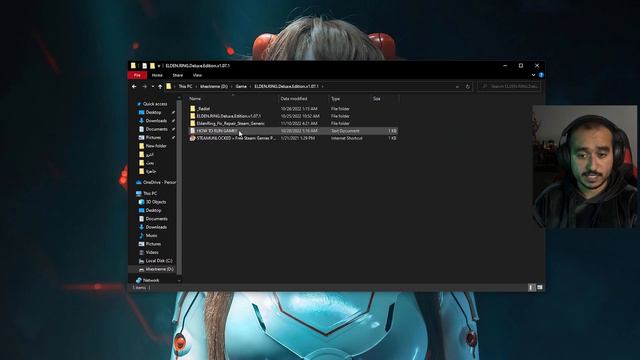Select the STEAMUNLOCKED internet shortcut file

click(236, 138)
